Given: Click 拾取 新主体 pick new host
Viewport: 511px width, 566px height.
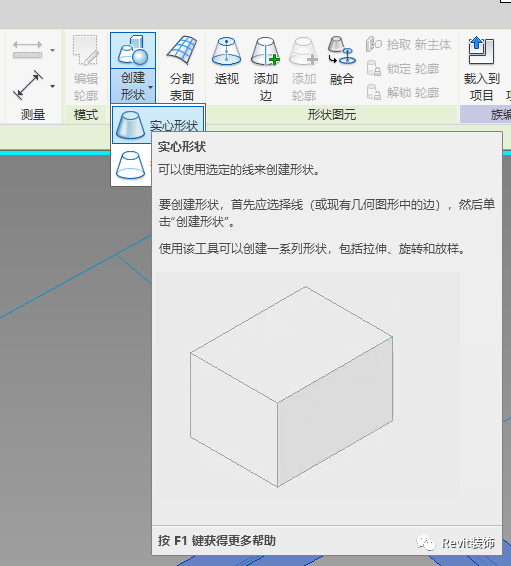Looking at the screenshot, I should pyautogui.click(x=408, y=45).
